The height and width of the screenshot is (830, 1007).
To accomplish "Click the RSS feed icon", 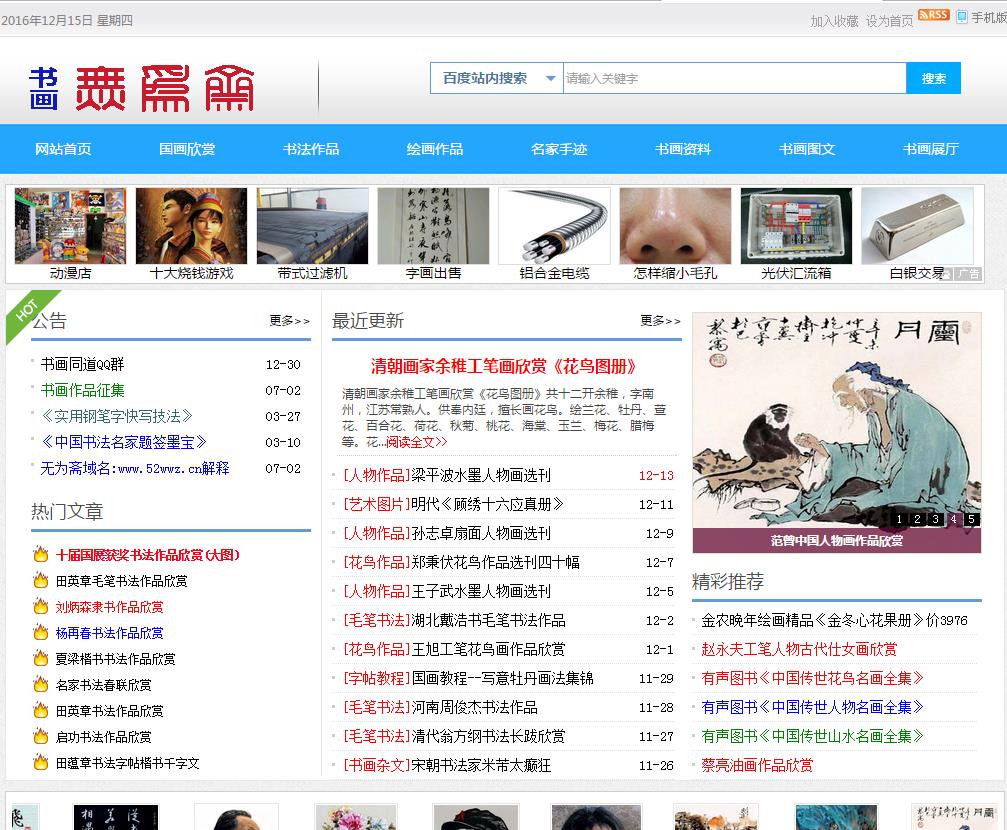I will click(x=933, y=15).
